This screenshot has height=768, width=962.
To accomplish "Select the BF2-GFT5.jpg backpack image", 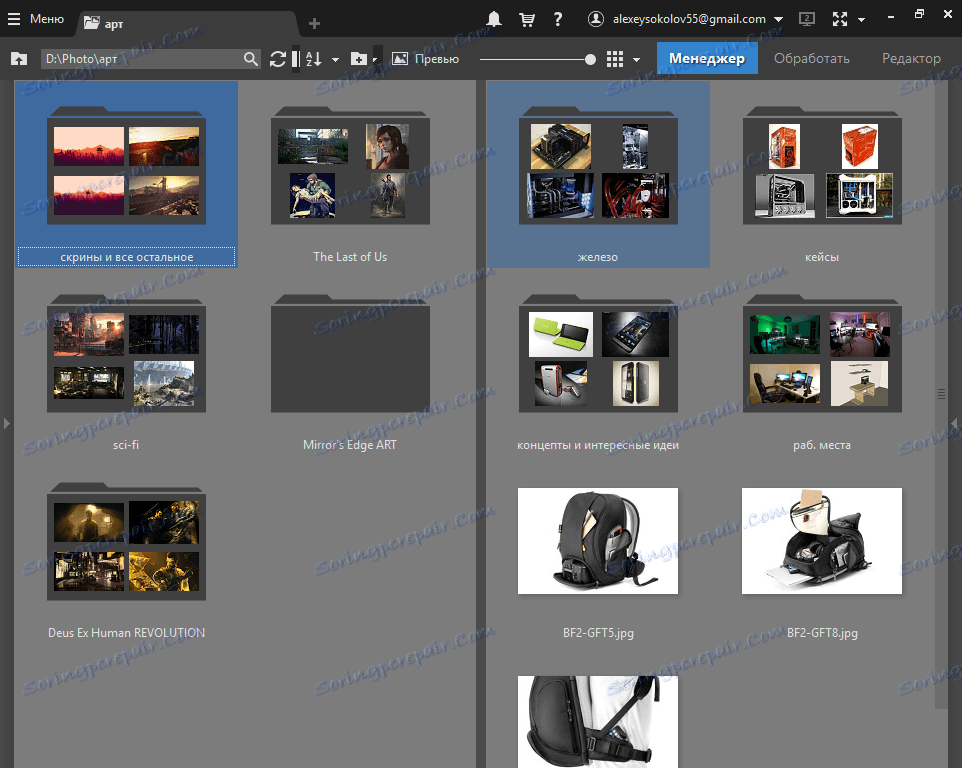I will pos(598,541).
